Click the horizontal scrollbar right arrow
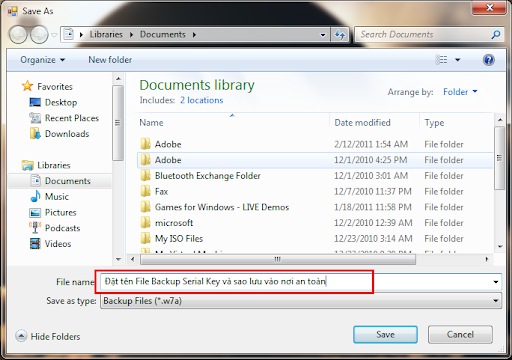Viewport: 512px width, 360px height. [487, 259]
